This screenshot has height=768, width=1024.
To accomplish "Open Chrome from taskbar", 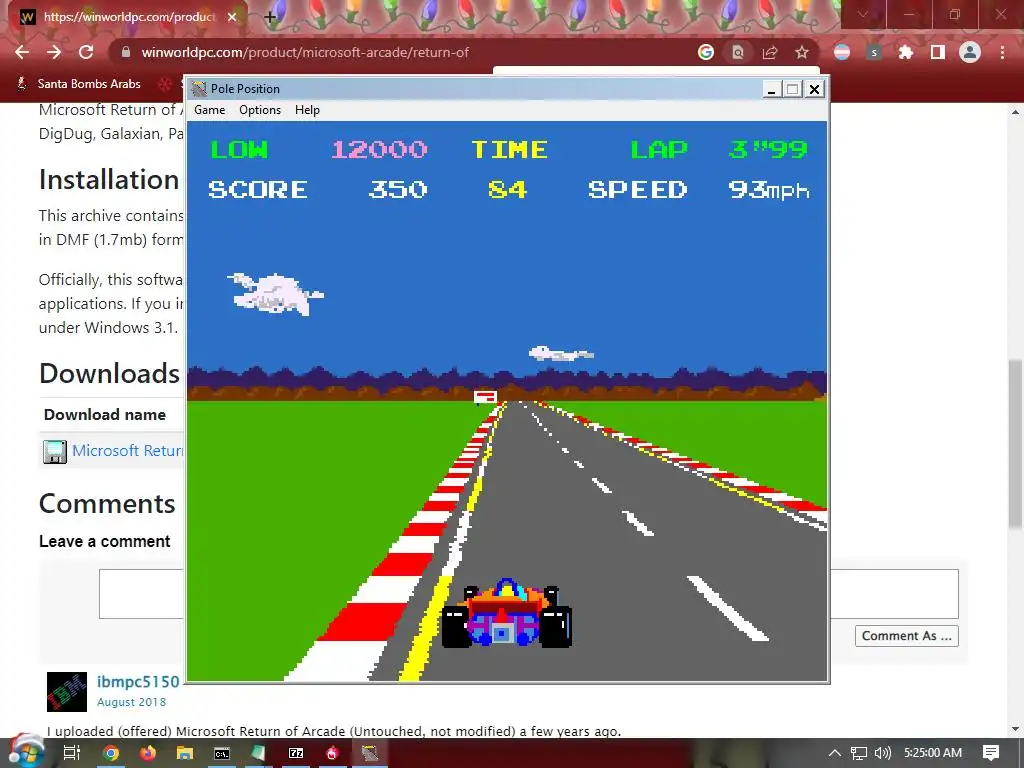I will tap(111, 753).
